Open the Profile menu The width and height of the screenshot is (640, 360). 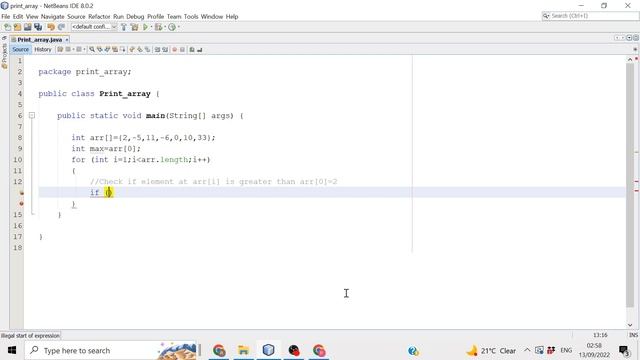156,17
